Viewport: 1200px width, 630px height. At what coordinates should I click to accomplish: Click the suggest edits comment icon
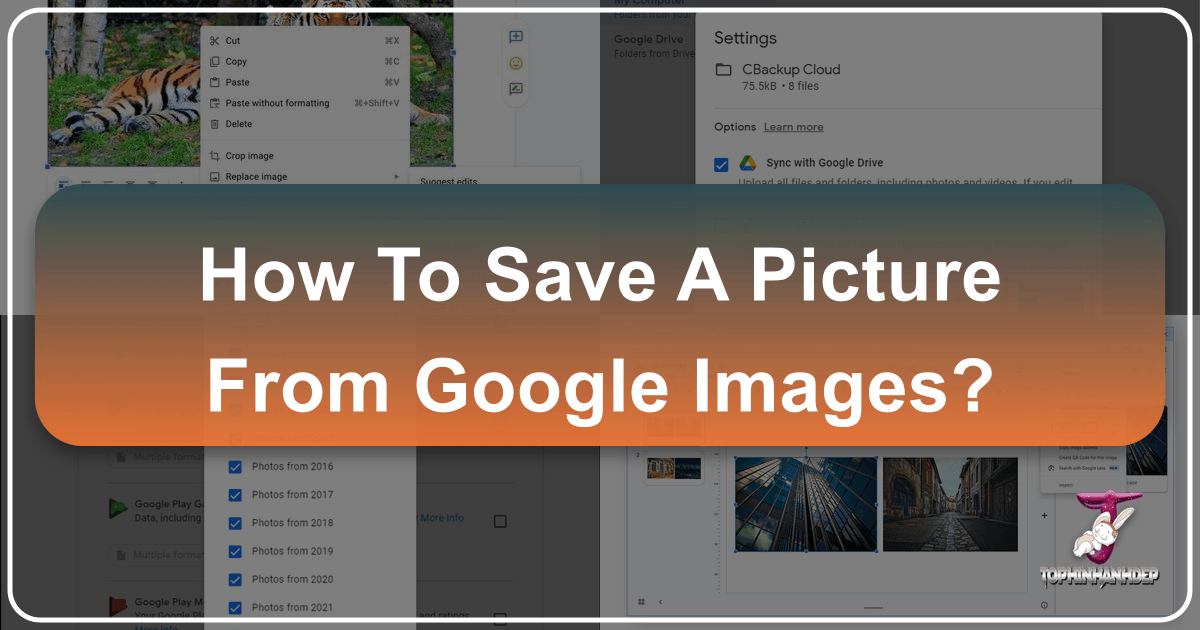515,88
